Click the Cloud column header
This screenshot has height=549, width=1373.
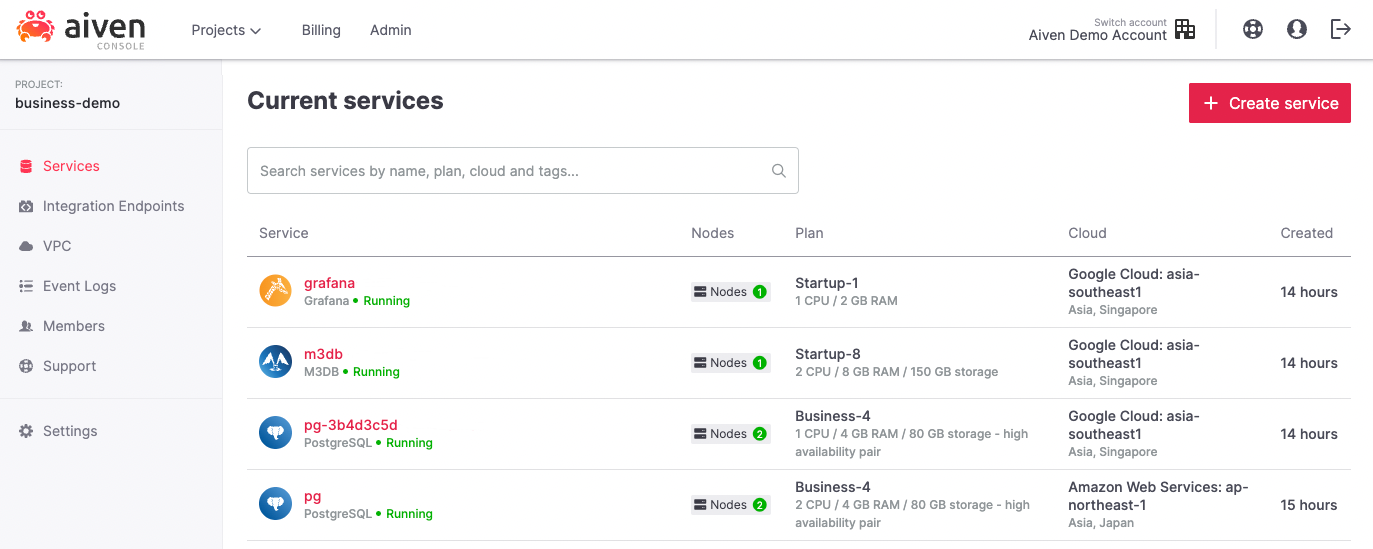click(x=1087, y=233)
